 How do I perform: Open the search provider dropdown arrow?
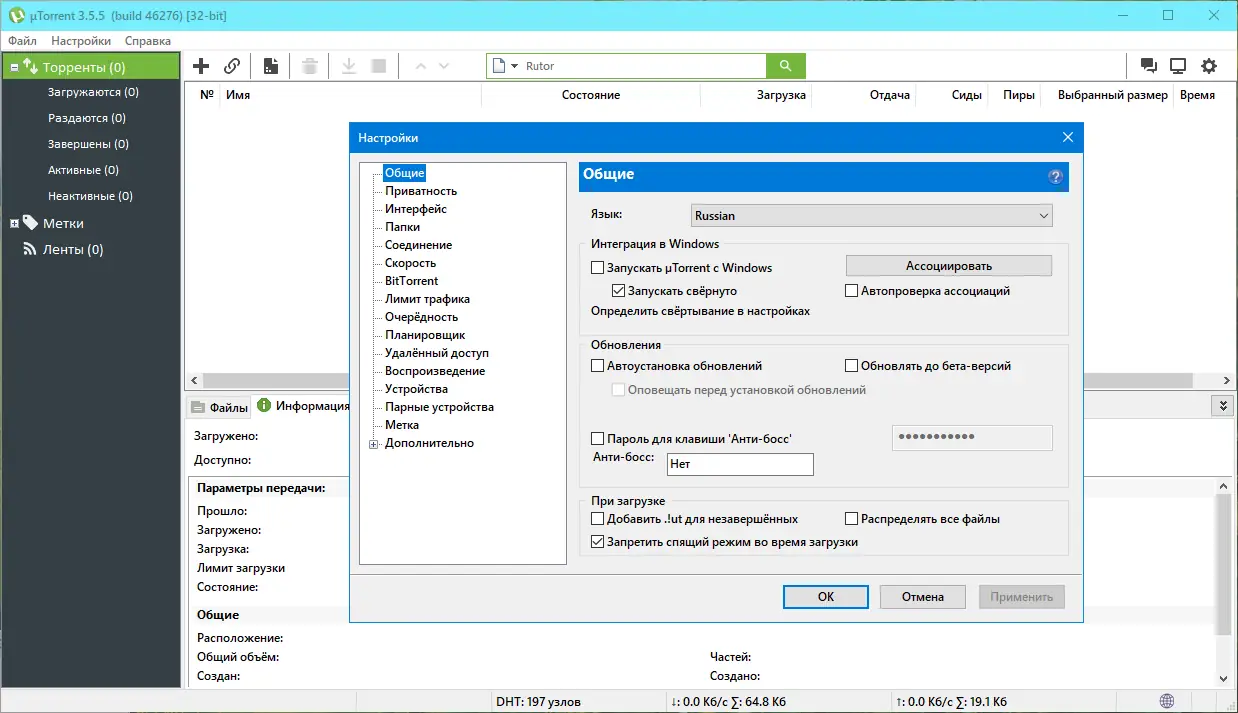pos(514,66)
